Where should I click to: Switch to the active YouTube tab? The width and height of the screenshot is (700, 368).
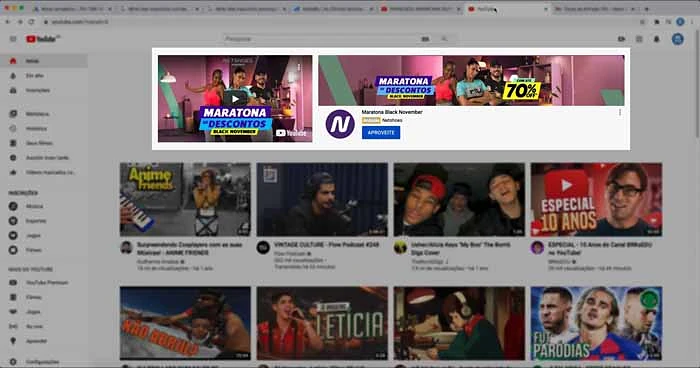(x=508, y=9)
